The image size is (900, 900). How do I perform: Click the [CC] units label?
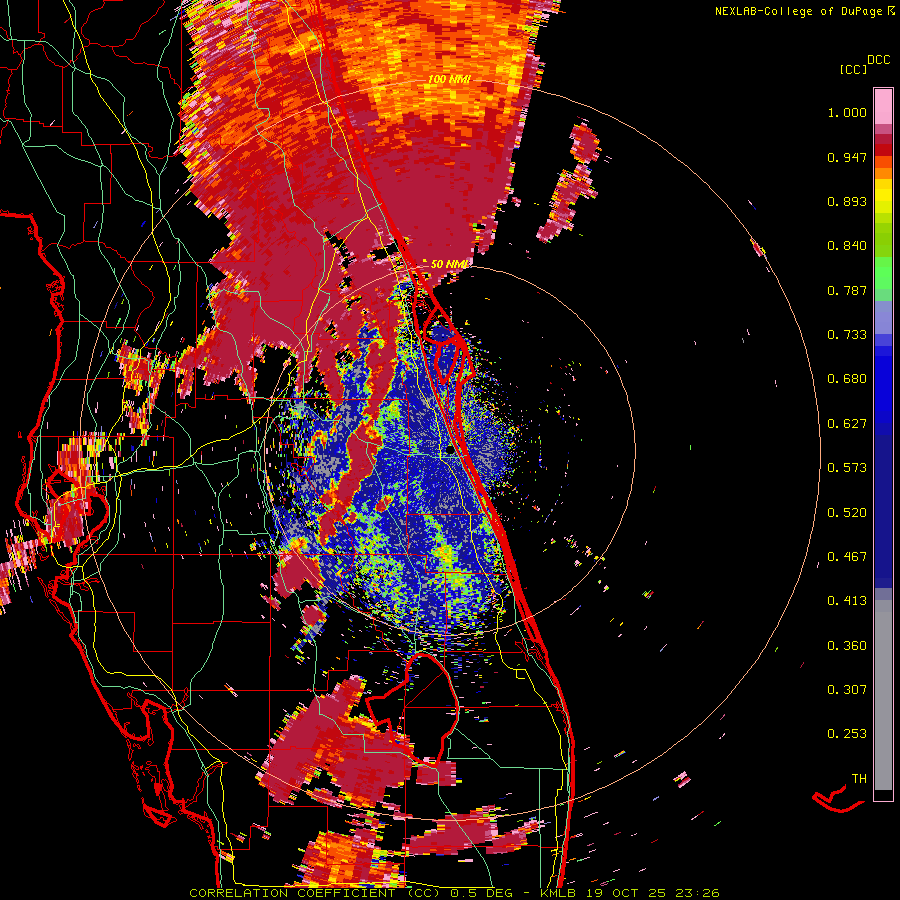(853, 69)
